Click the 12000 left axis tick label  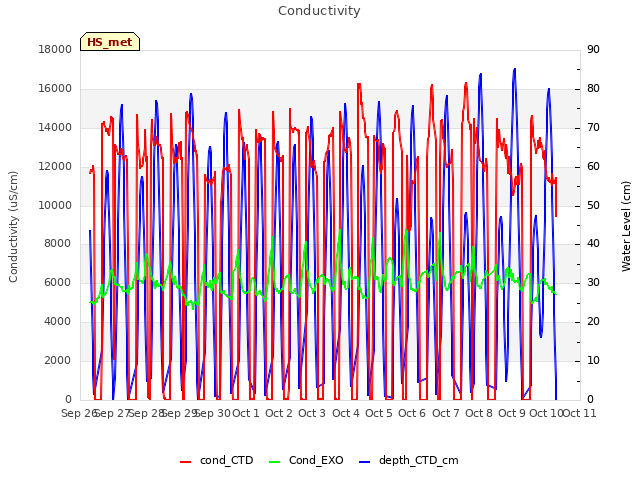pyautogui.click(x=55, y=167)
